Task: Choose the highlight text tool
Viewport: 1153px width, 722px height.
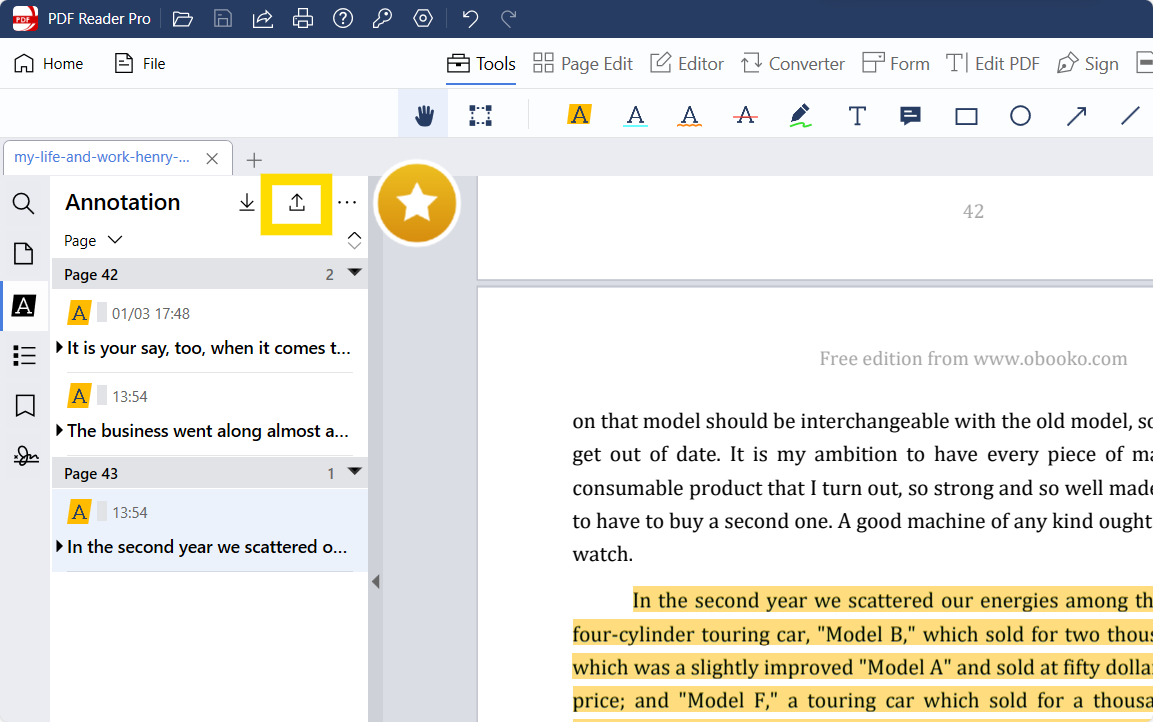Action: point(579,115)
